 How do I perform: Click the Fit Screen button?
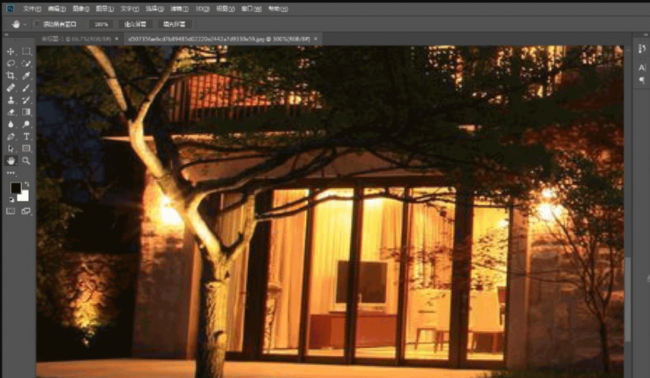[135, 24]
